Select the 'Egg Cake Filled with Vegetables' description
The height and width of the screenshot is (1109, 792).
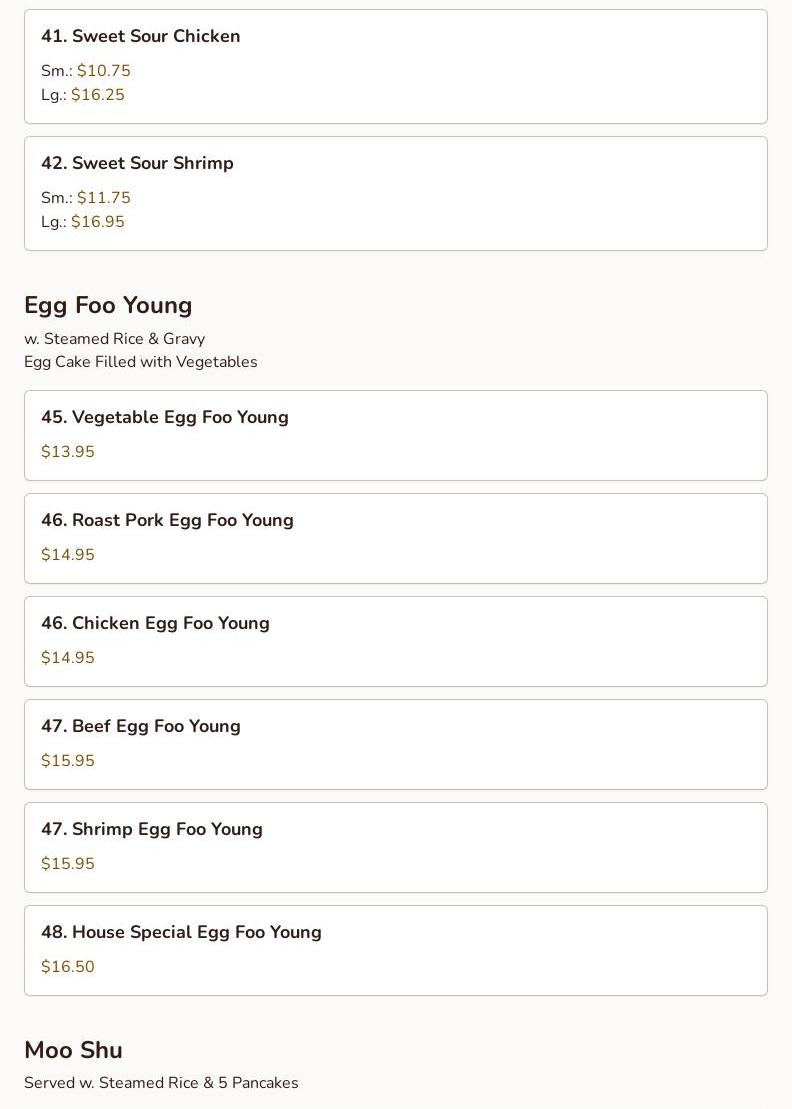(140, 362)
